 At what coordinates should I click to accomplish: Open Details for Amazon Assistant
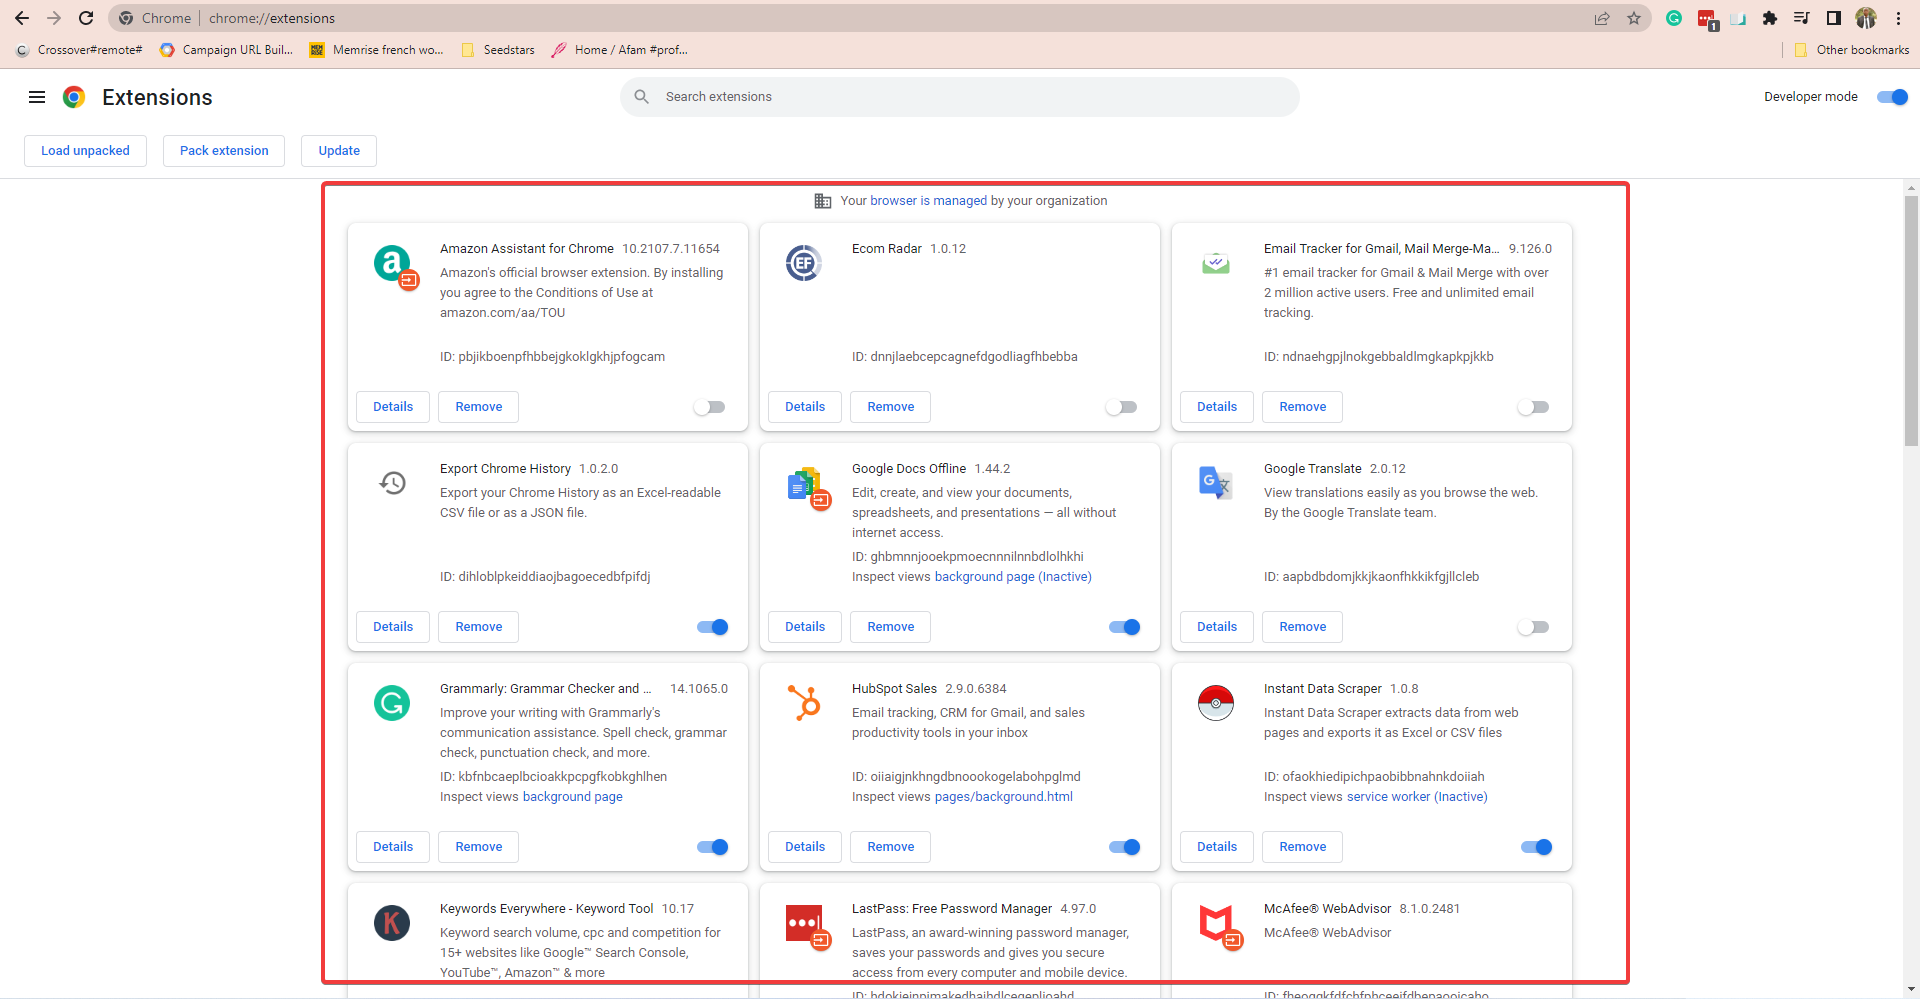coord(393,407)
